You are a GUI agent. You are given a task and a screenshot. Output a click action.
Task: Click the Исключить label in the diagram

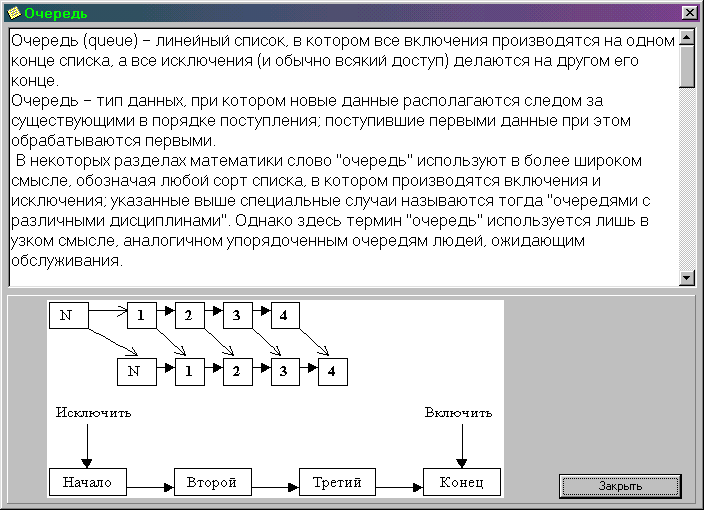pyautogui.click(x=94, y=413)
